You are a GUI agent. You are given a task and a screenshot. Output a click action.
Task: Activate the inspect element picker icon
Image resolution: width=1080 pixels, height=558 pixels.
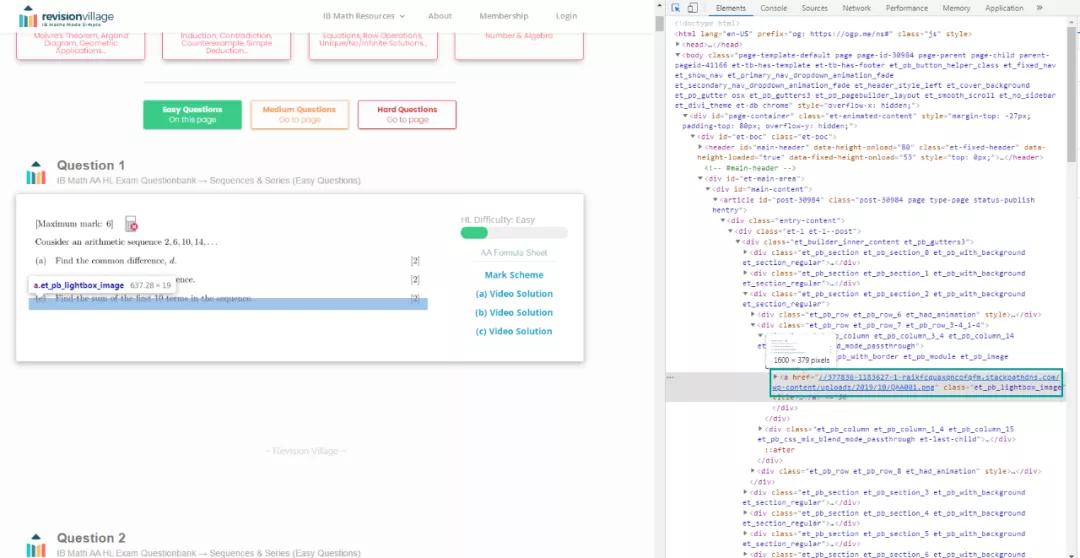tap(677, 8)
